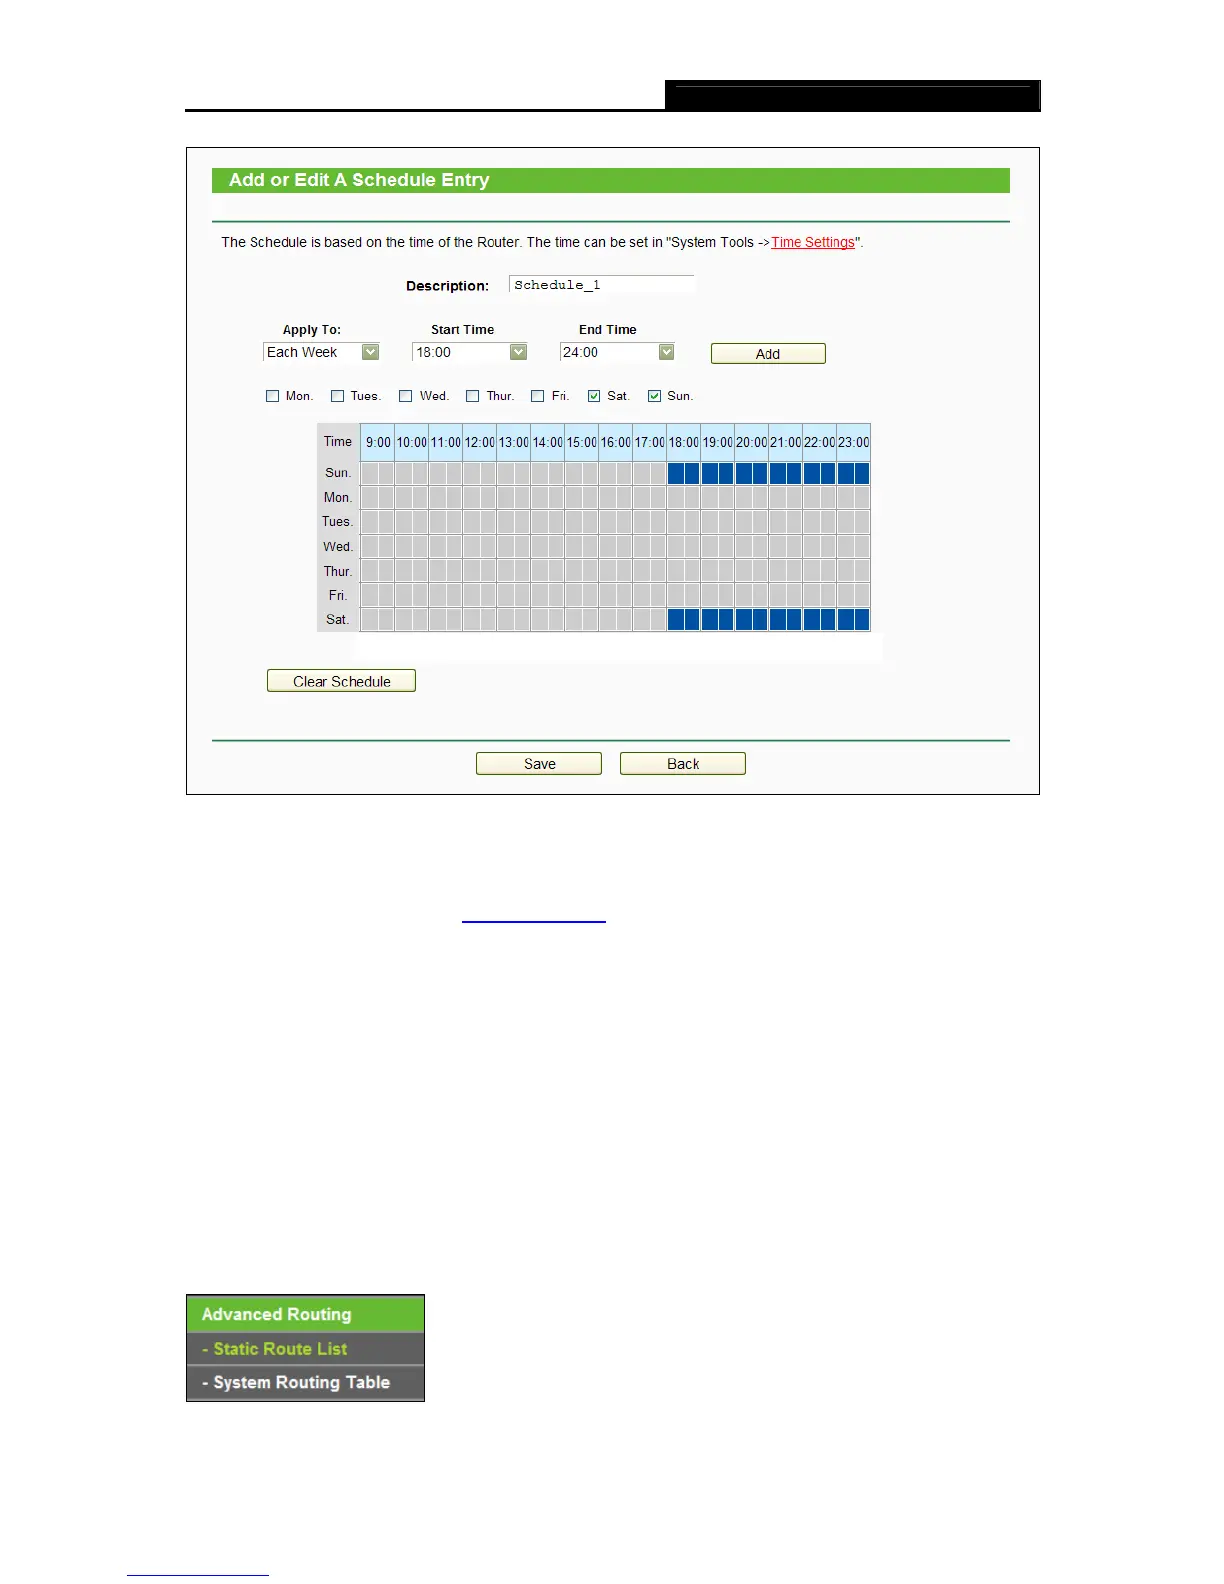Viewport: 1224px width, 1584px height.
Task: Uncheck the Sun. checkbox
Action: (x=655, y=396)
